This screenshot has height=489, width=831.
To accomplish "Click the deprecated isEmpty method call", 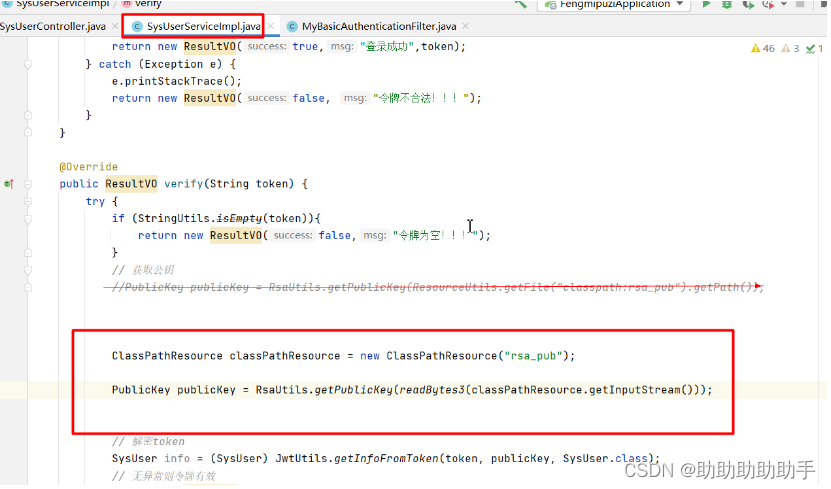I will coord(239,218).
